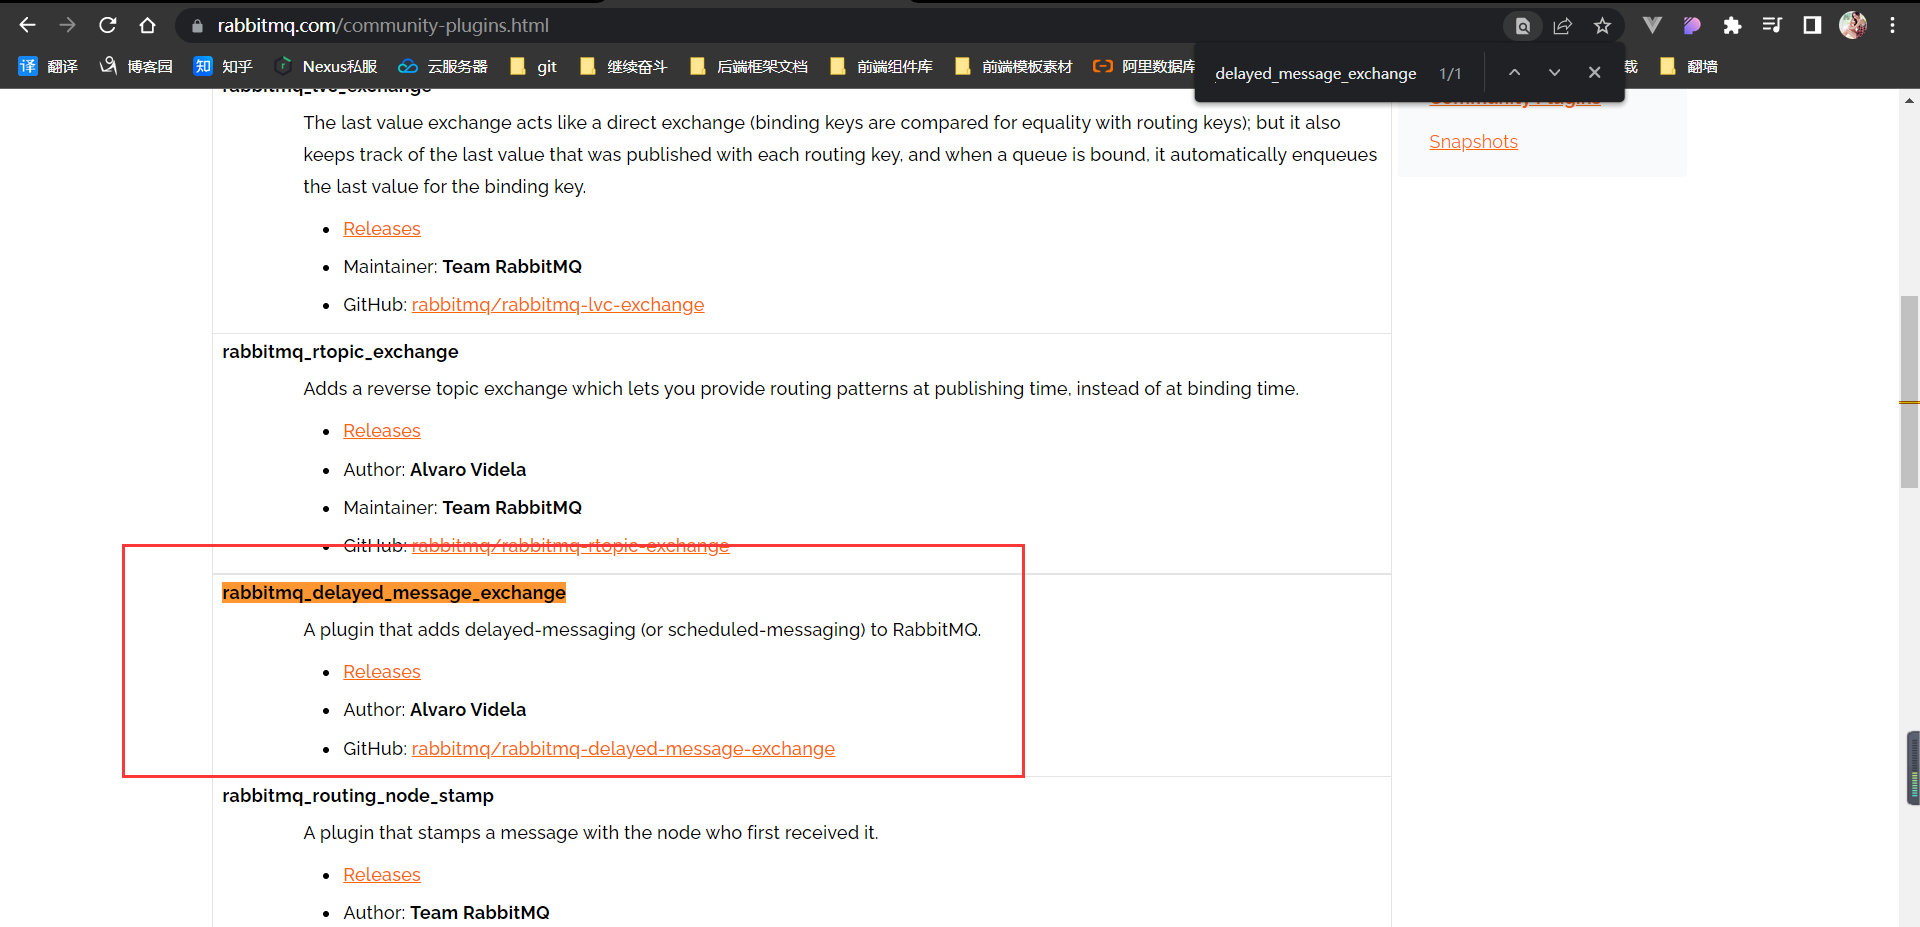Click Maintainer Team RabbitMQ under rtopic exchange
The width and height of the screenshot is (1920, 927).
pyautogui.click(x=462, y=508)
